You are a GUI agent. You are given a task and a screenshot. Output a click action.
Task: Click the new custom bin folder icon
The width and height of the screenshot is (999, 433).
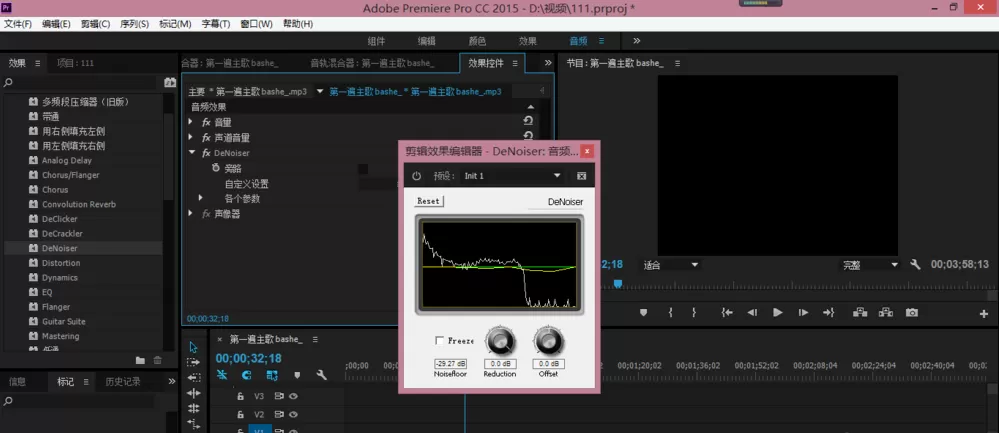140,360
